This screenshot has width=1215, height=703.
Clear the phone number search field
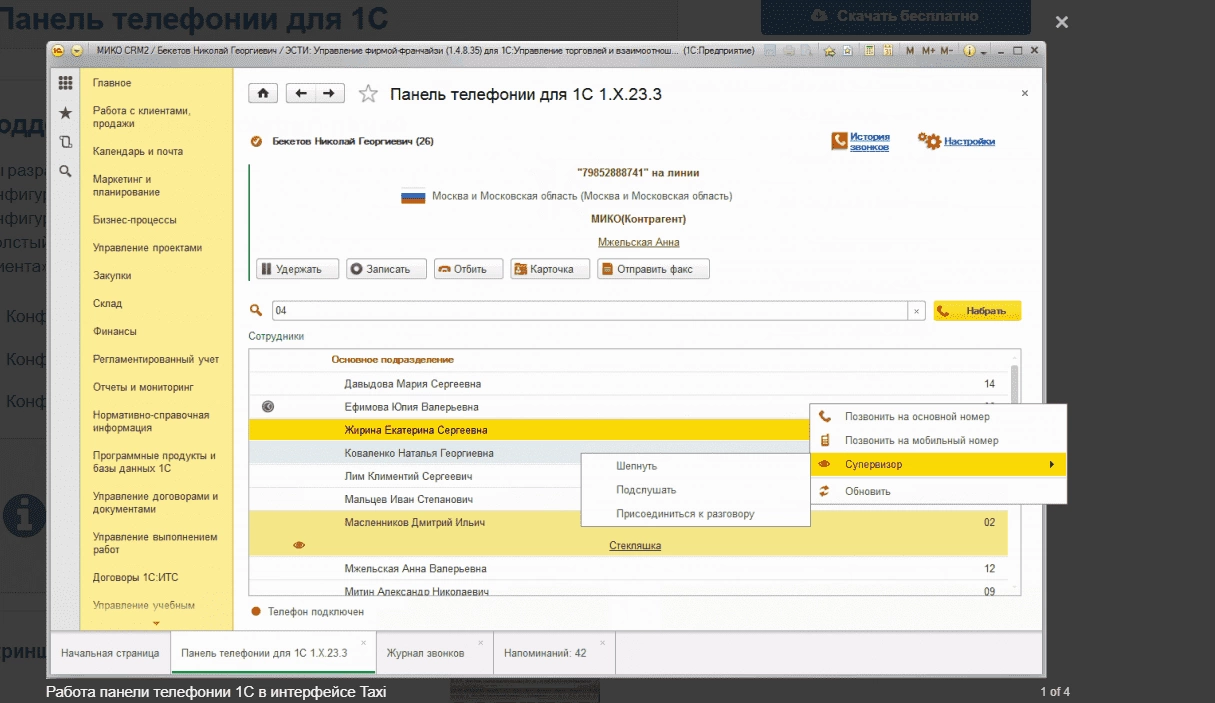[x=917, y=311]
